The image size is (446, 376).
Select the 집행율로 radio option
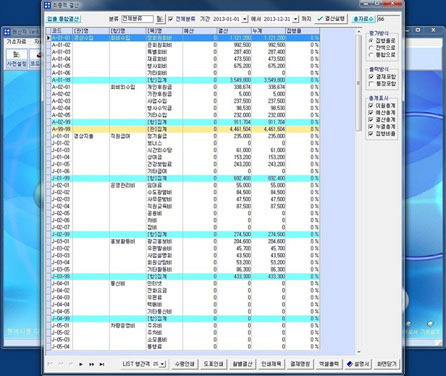pos(371,41)
